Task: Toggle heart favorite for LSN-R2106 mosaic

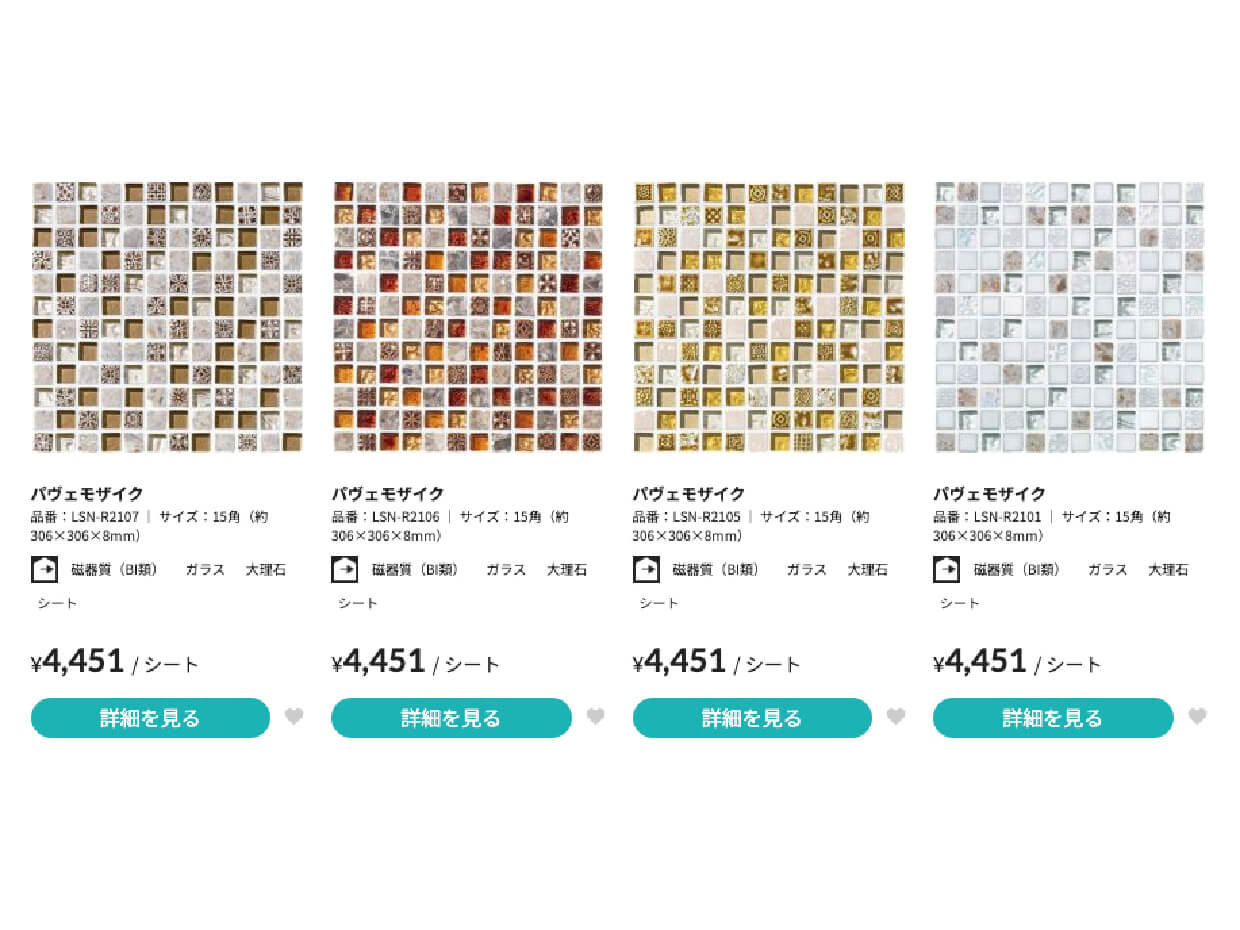Action: tap(595, 716)
